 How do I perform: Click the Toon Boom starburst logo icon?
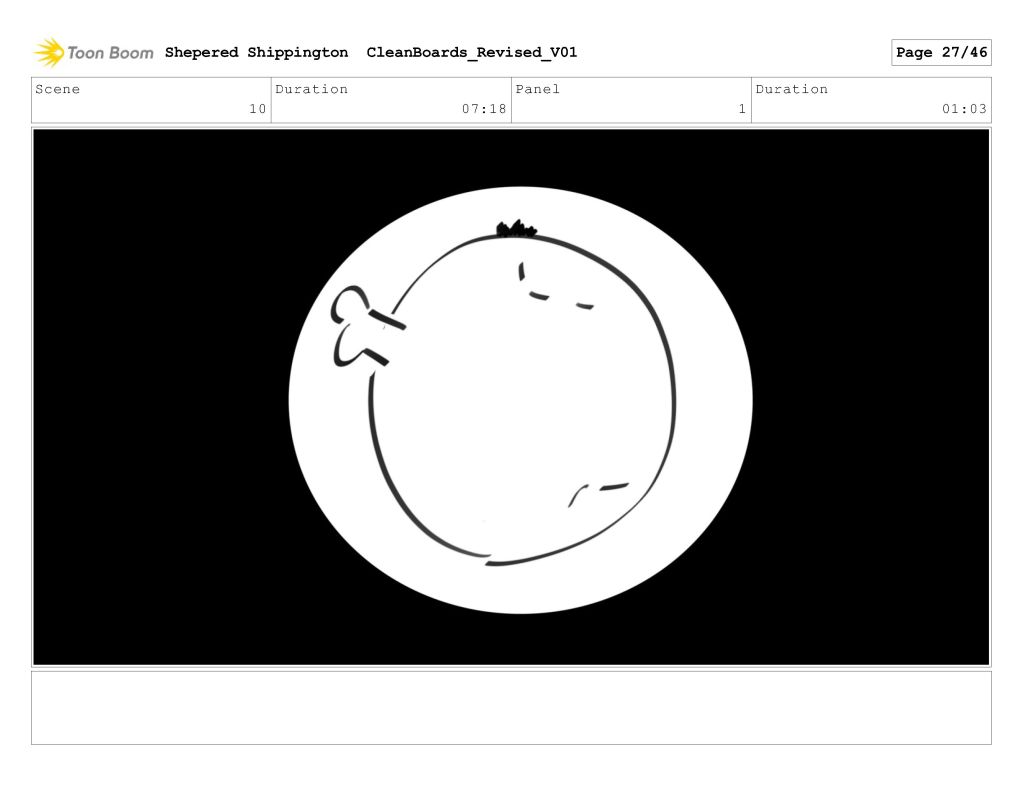(x=48, y=52)
